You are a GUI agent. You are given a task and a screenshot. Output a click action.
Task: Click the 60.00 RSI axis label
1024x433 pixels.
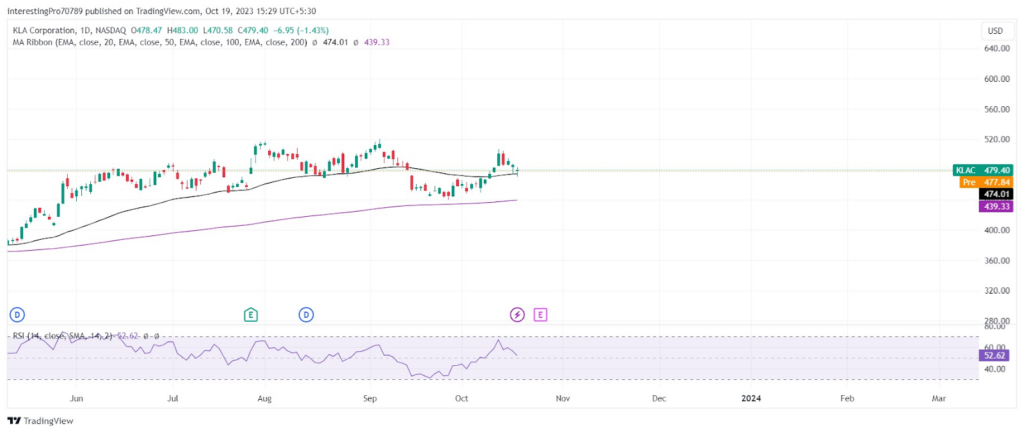tap(997, 347)
